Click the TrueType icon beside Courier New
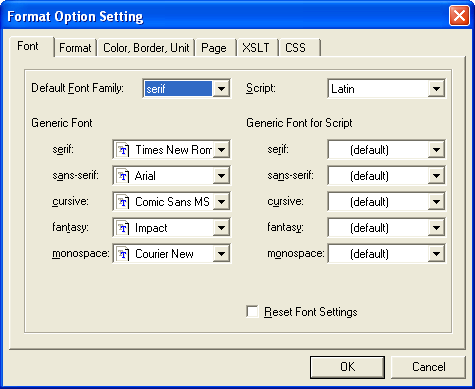 tap(123, 254)
